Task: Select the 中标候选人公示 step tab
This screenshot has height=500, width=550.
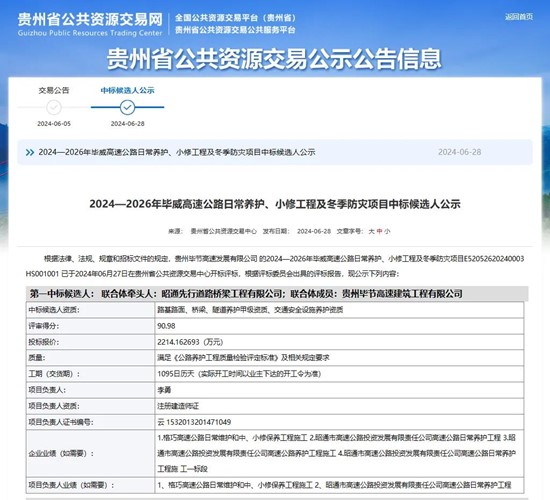Action: coord(127,91)
